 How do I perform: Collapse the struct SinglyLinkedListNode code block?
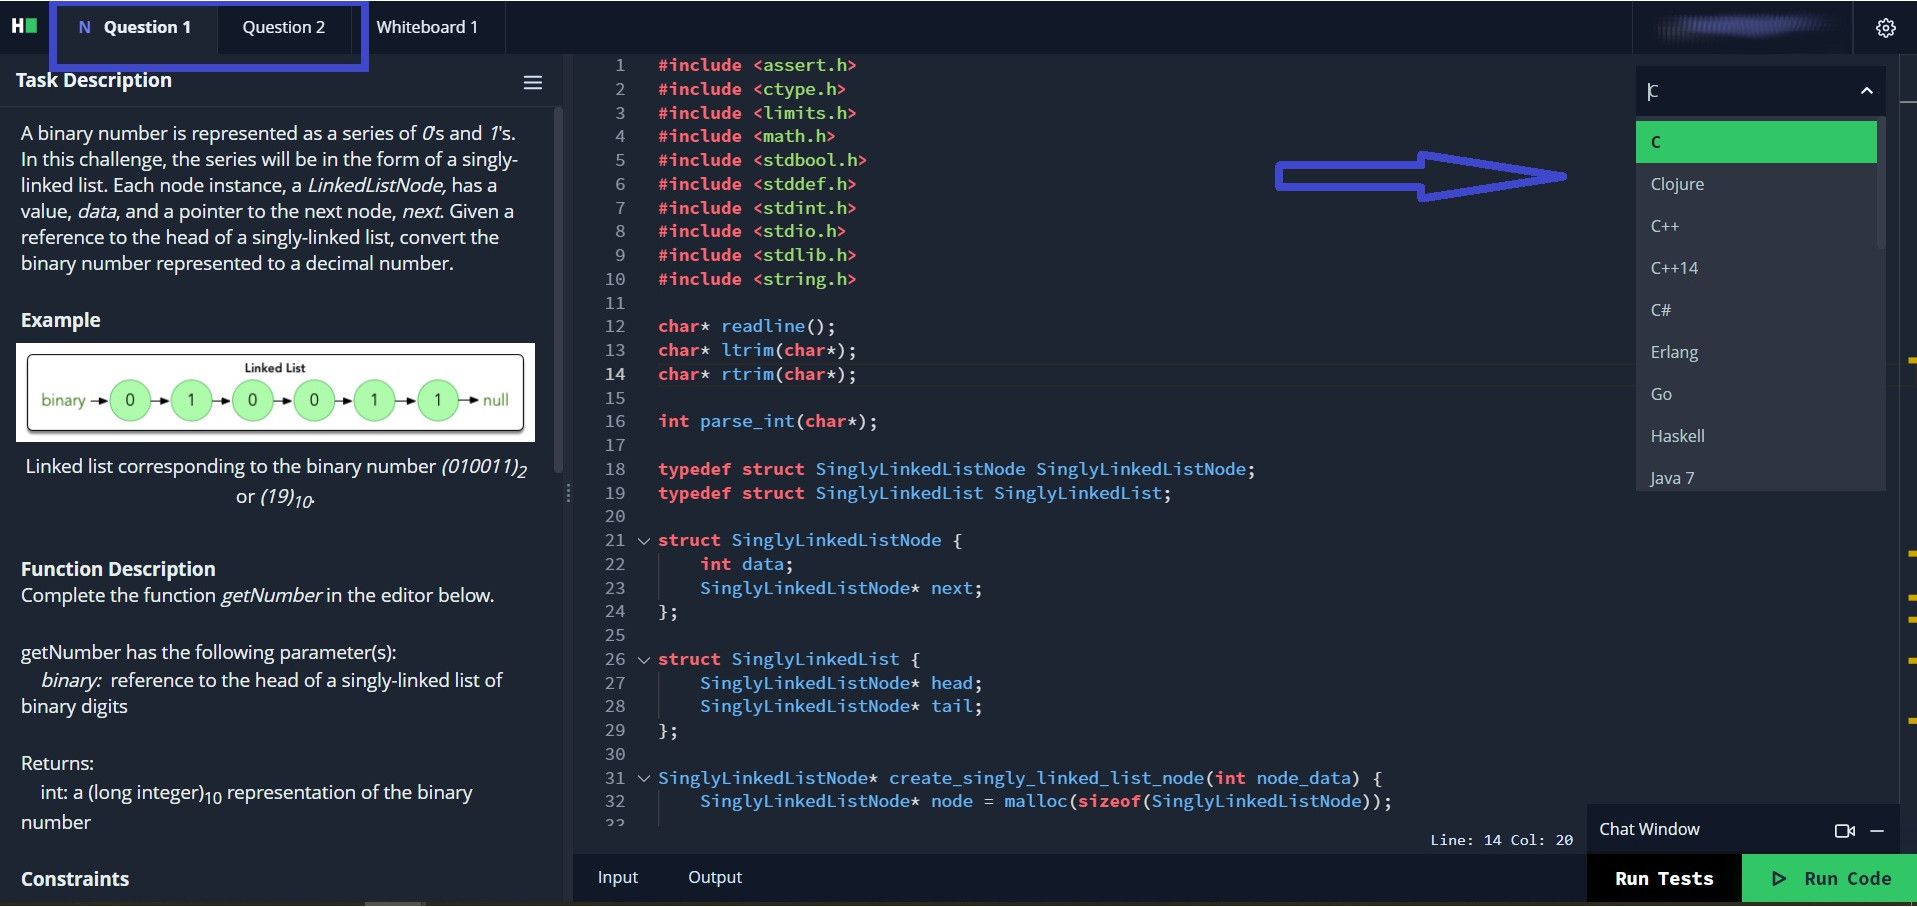(x=644, y=541)
